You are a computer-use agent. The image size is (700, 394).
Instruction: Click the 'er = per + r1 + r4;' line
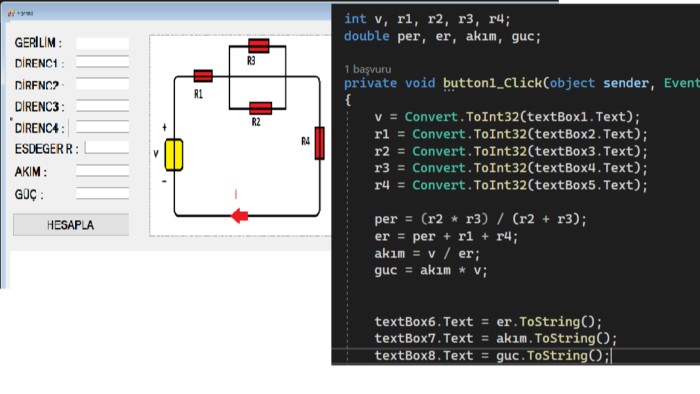click(446, 236)
